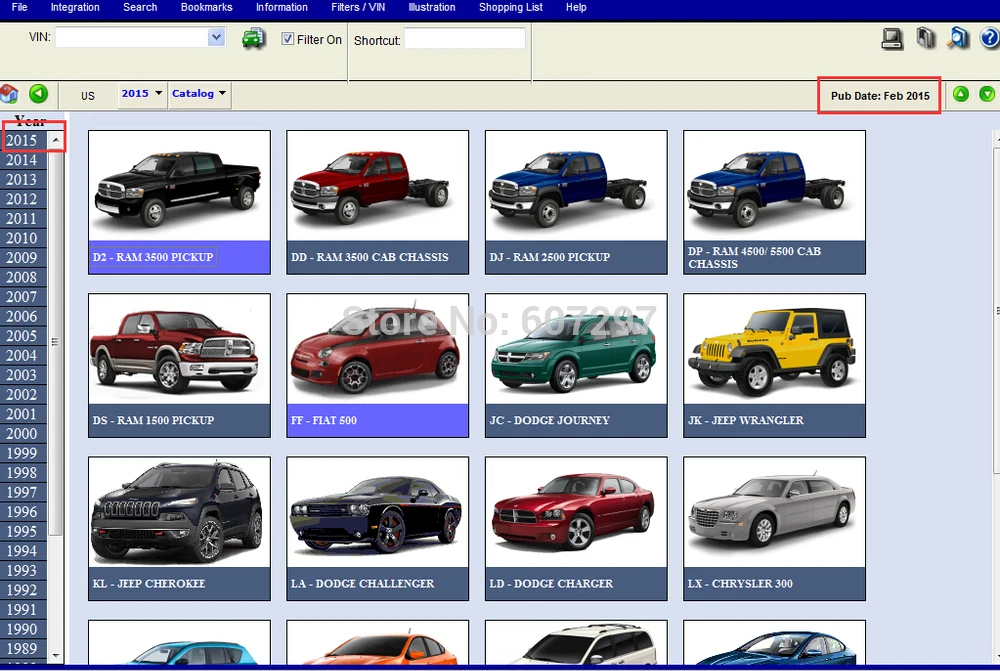1000x671 pixels.
Task: Click the green back arrow button
Action: (x=38, y=94)
